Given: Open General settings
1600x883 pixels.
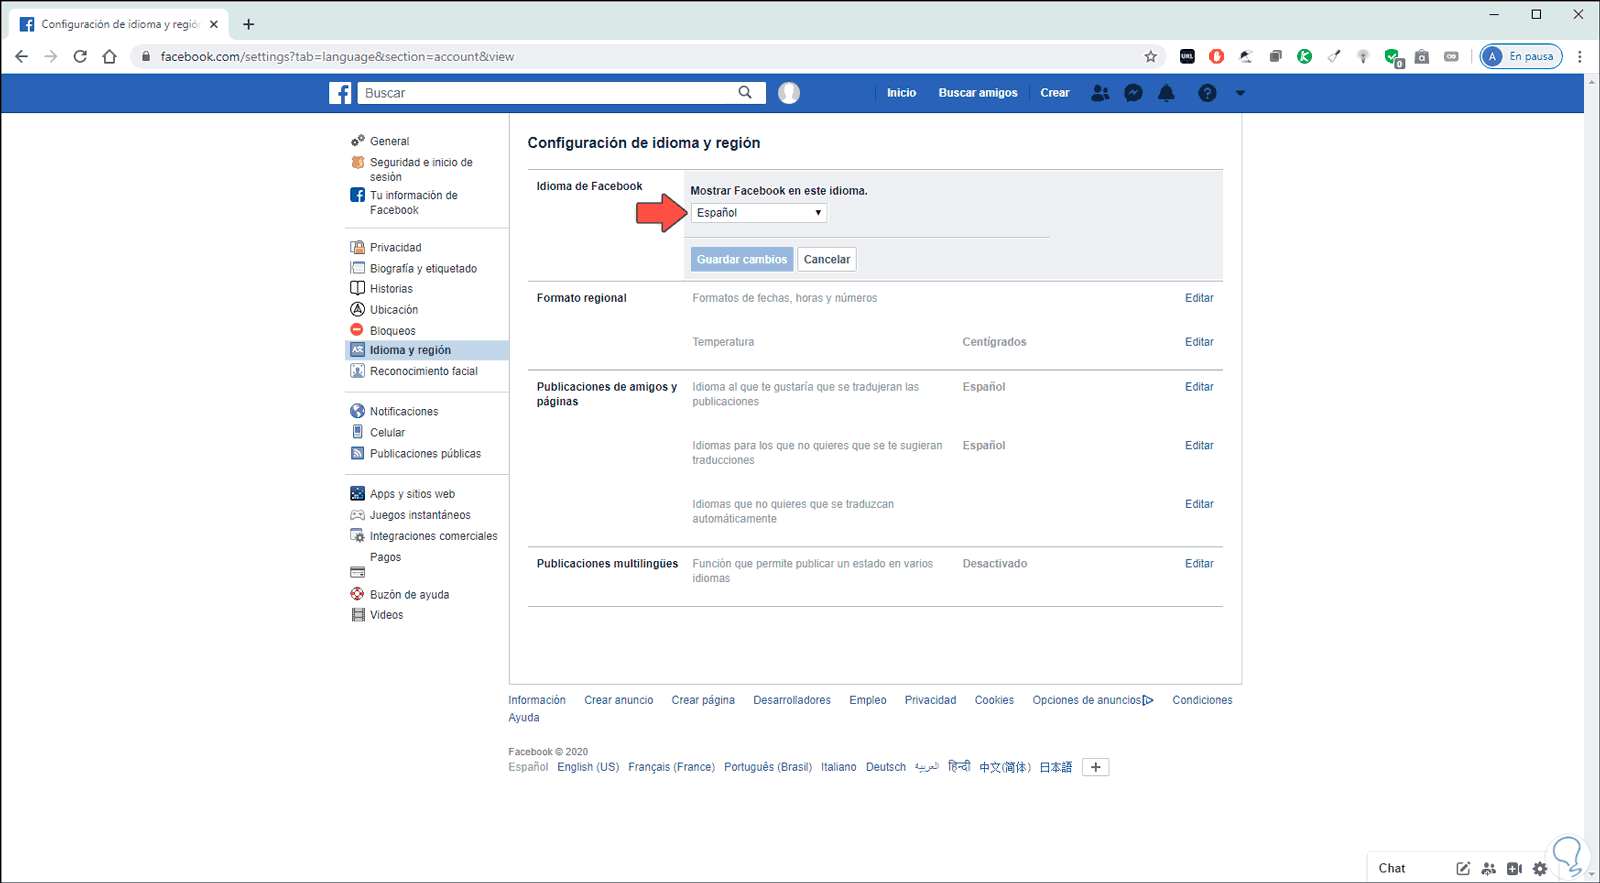Looking at the screenshot, I should click(x=389, y=141).
